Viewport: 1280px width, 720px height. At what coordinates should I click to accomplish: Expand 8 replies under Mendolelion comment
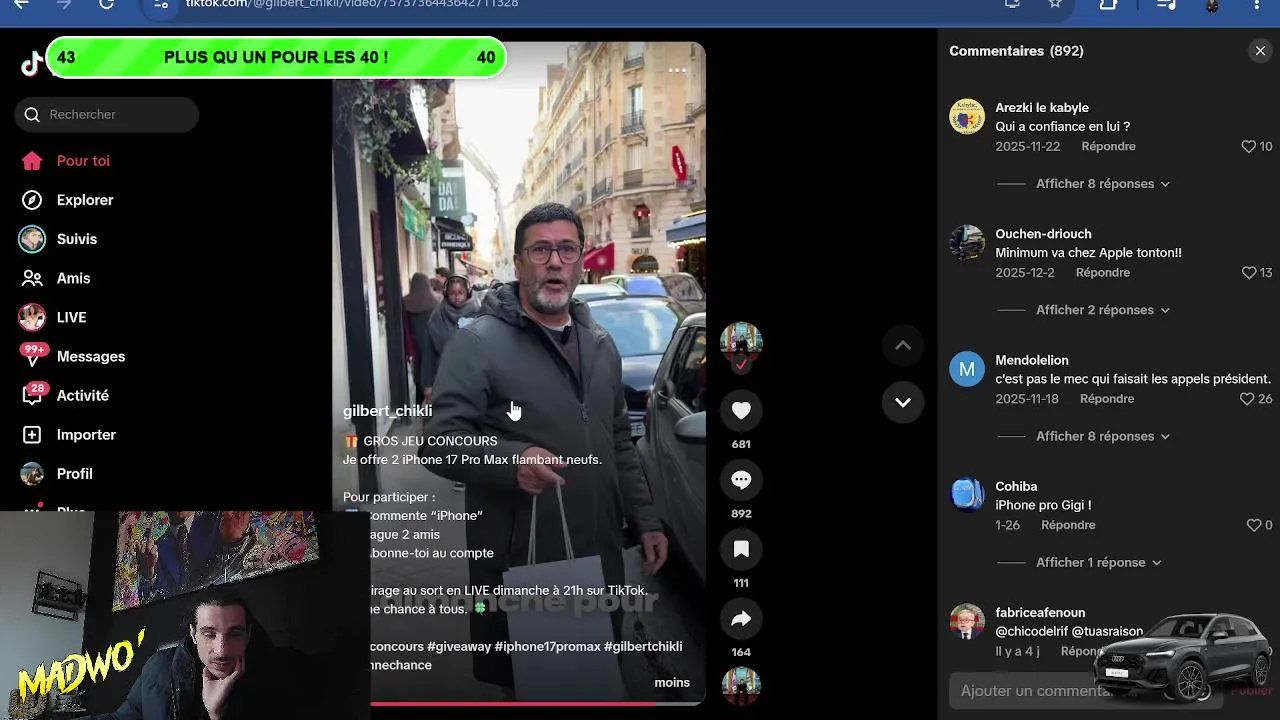click(x=1102, y=436)
